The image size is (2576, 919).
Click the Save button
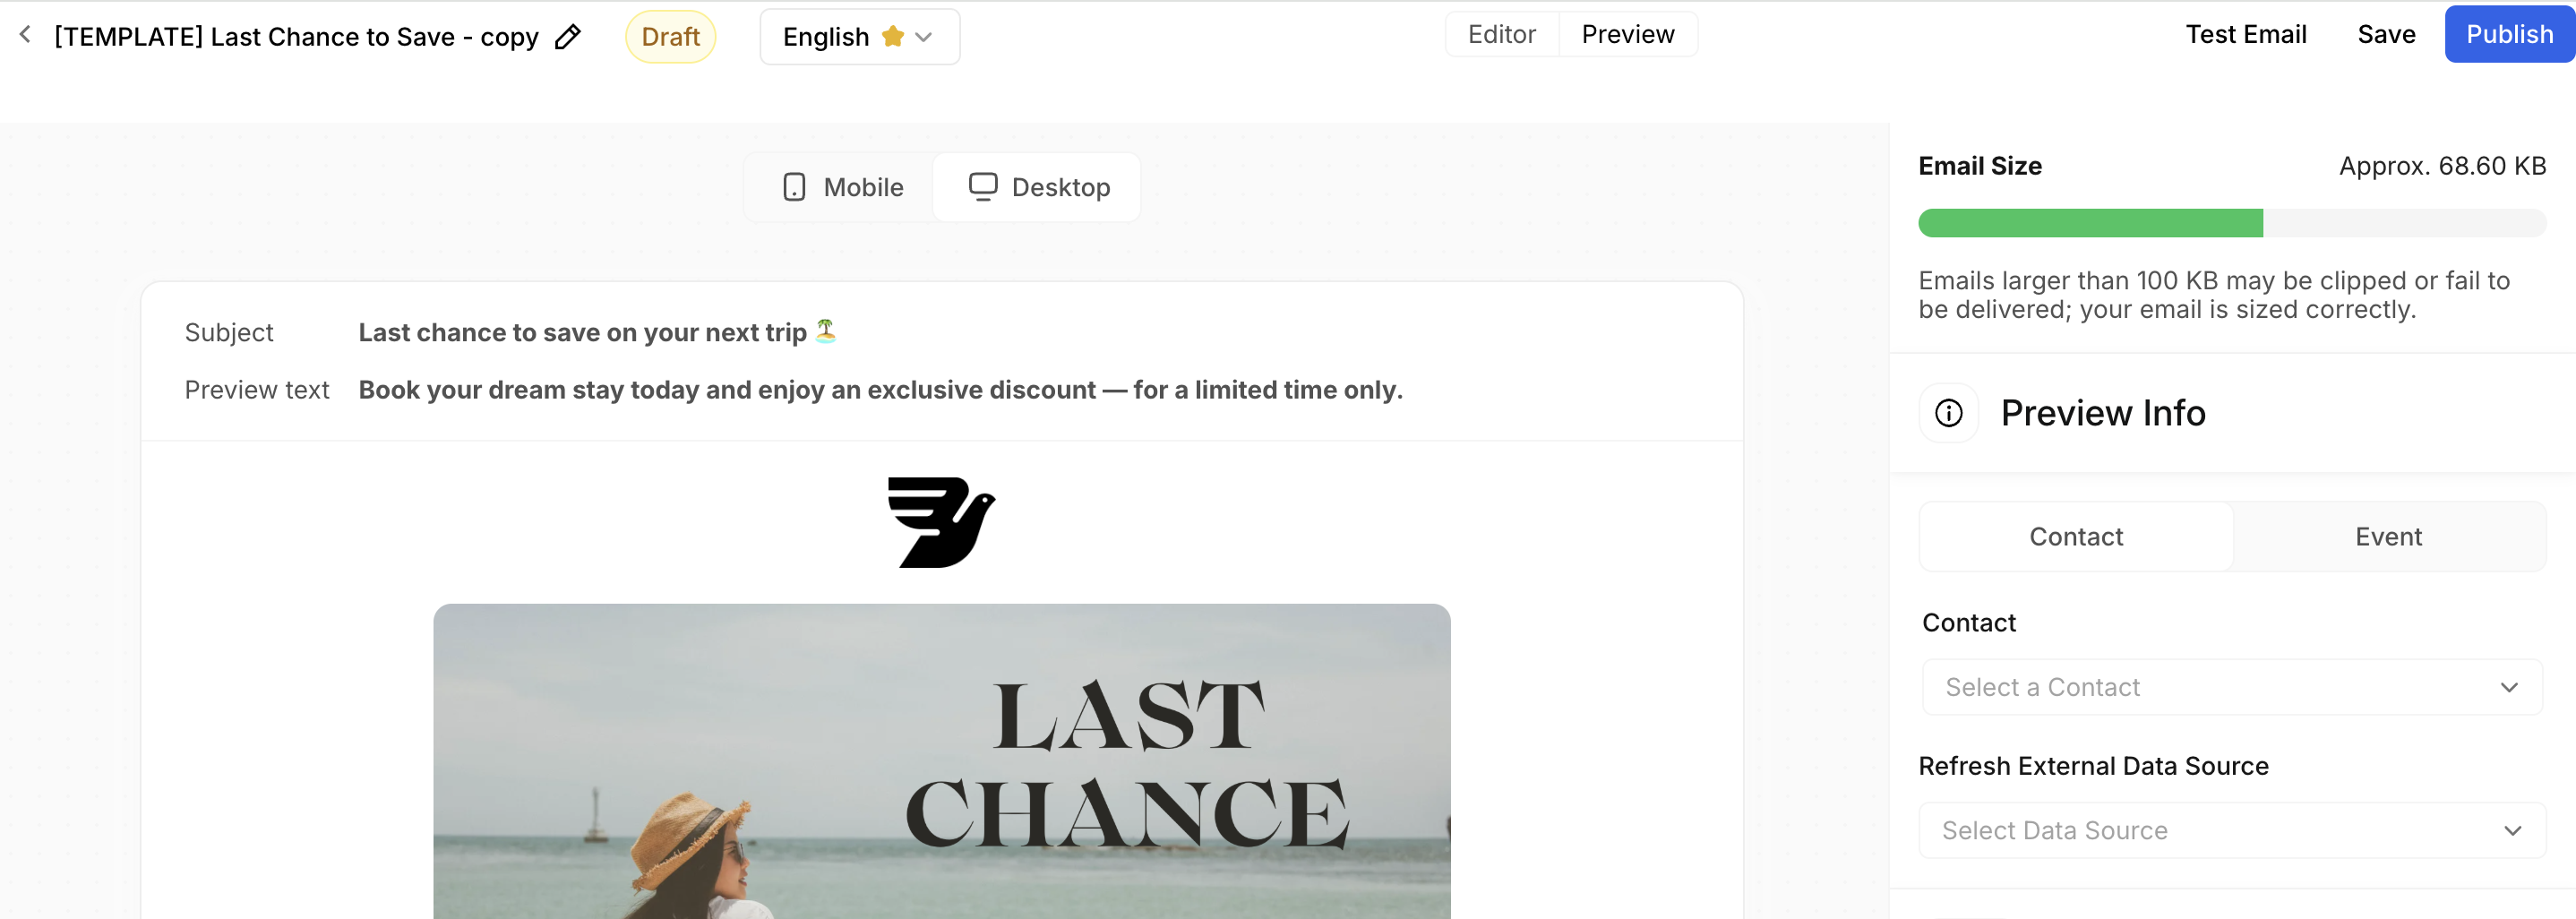pyautogui.click(x=2385, y=35)
